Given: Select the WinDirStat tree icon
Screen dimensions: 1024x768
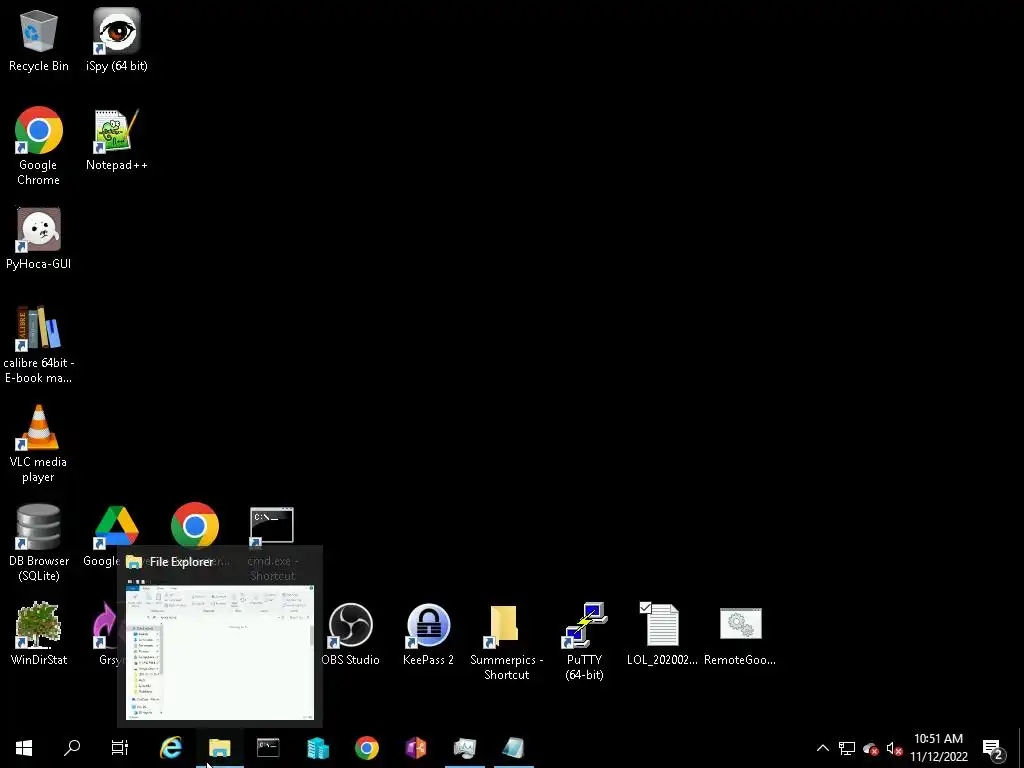Looking at the screenshot, I should tap(39, 633).
